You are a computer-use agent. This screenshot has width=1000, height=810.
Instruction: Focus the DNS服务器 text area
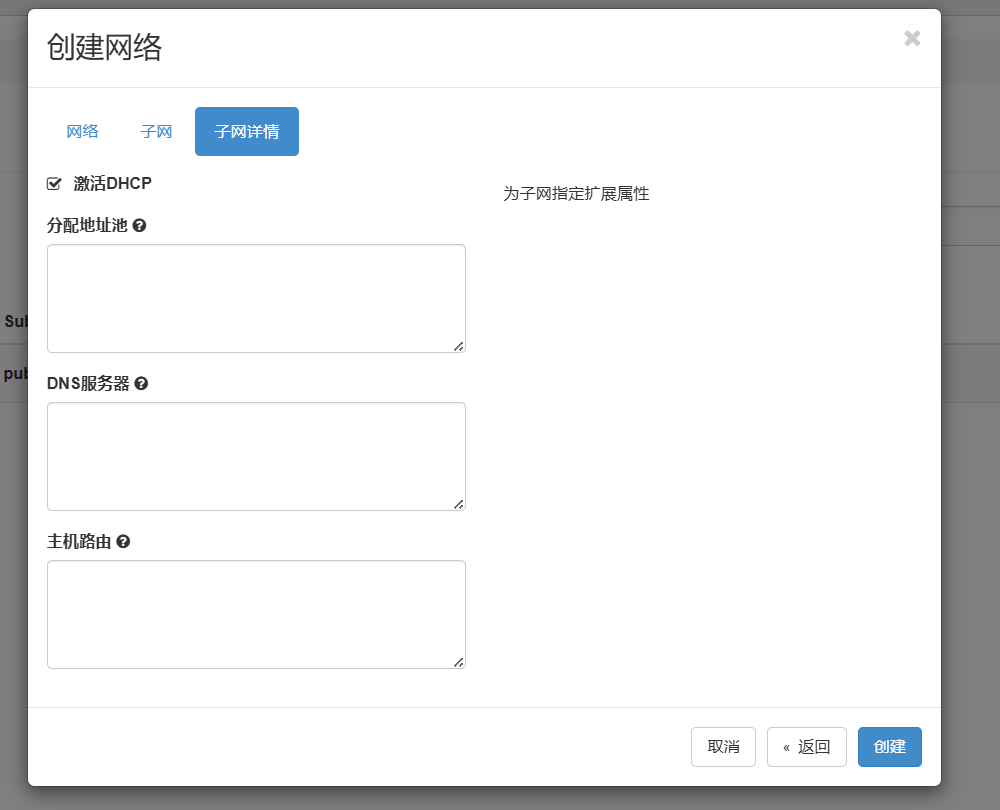coord(256,456)
